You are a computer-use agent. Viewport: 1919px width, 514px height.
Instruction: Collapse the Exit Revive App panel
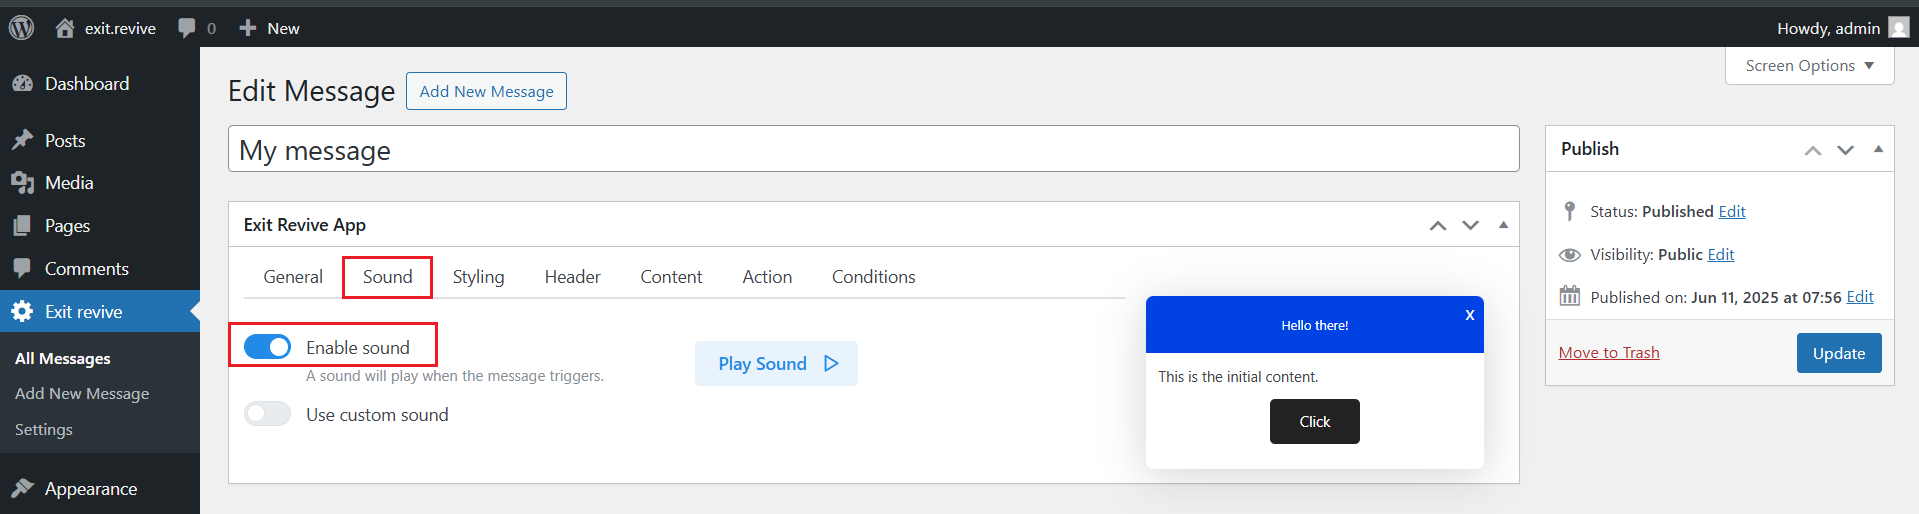pyautogui.click(x=1503, y=225)
